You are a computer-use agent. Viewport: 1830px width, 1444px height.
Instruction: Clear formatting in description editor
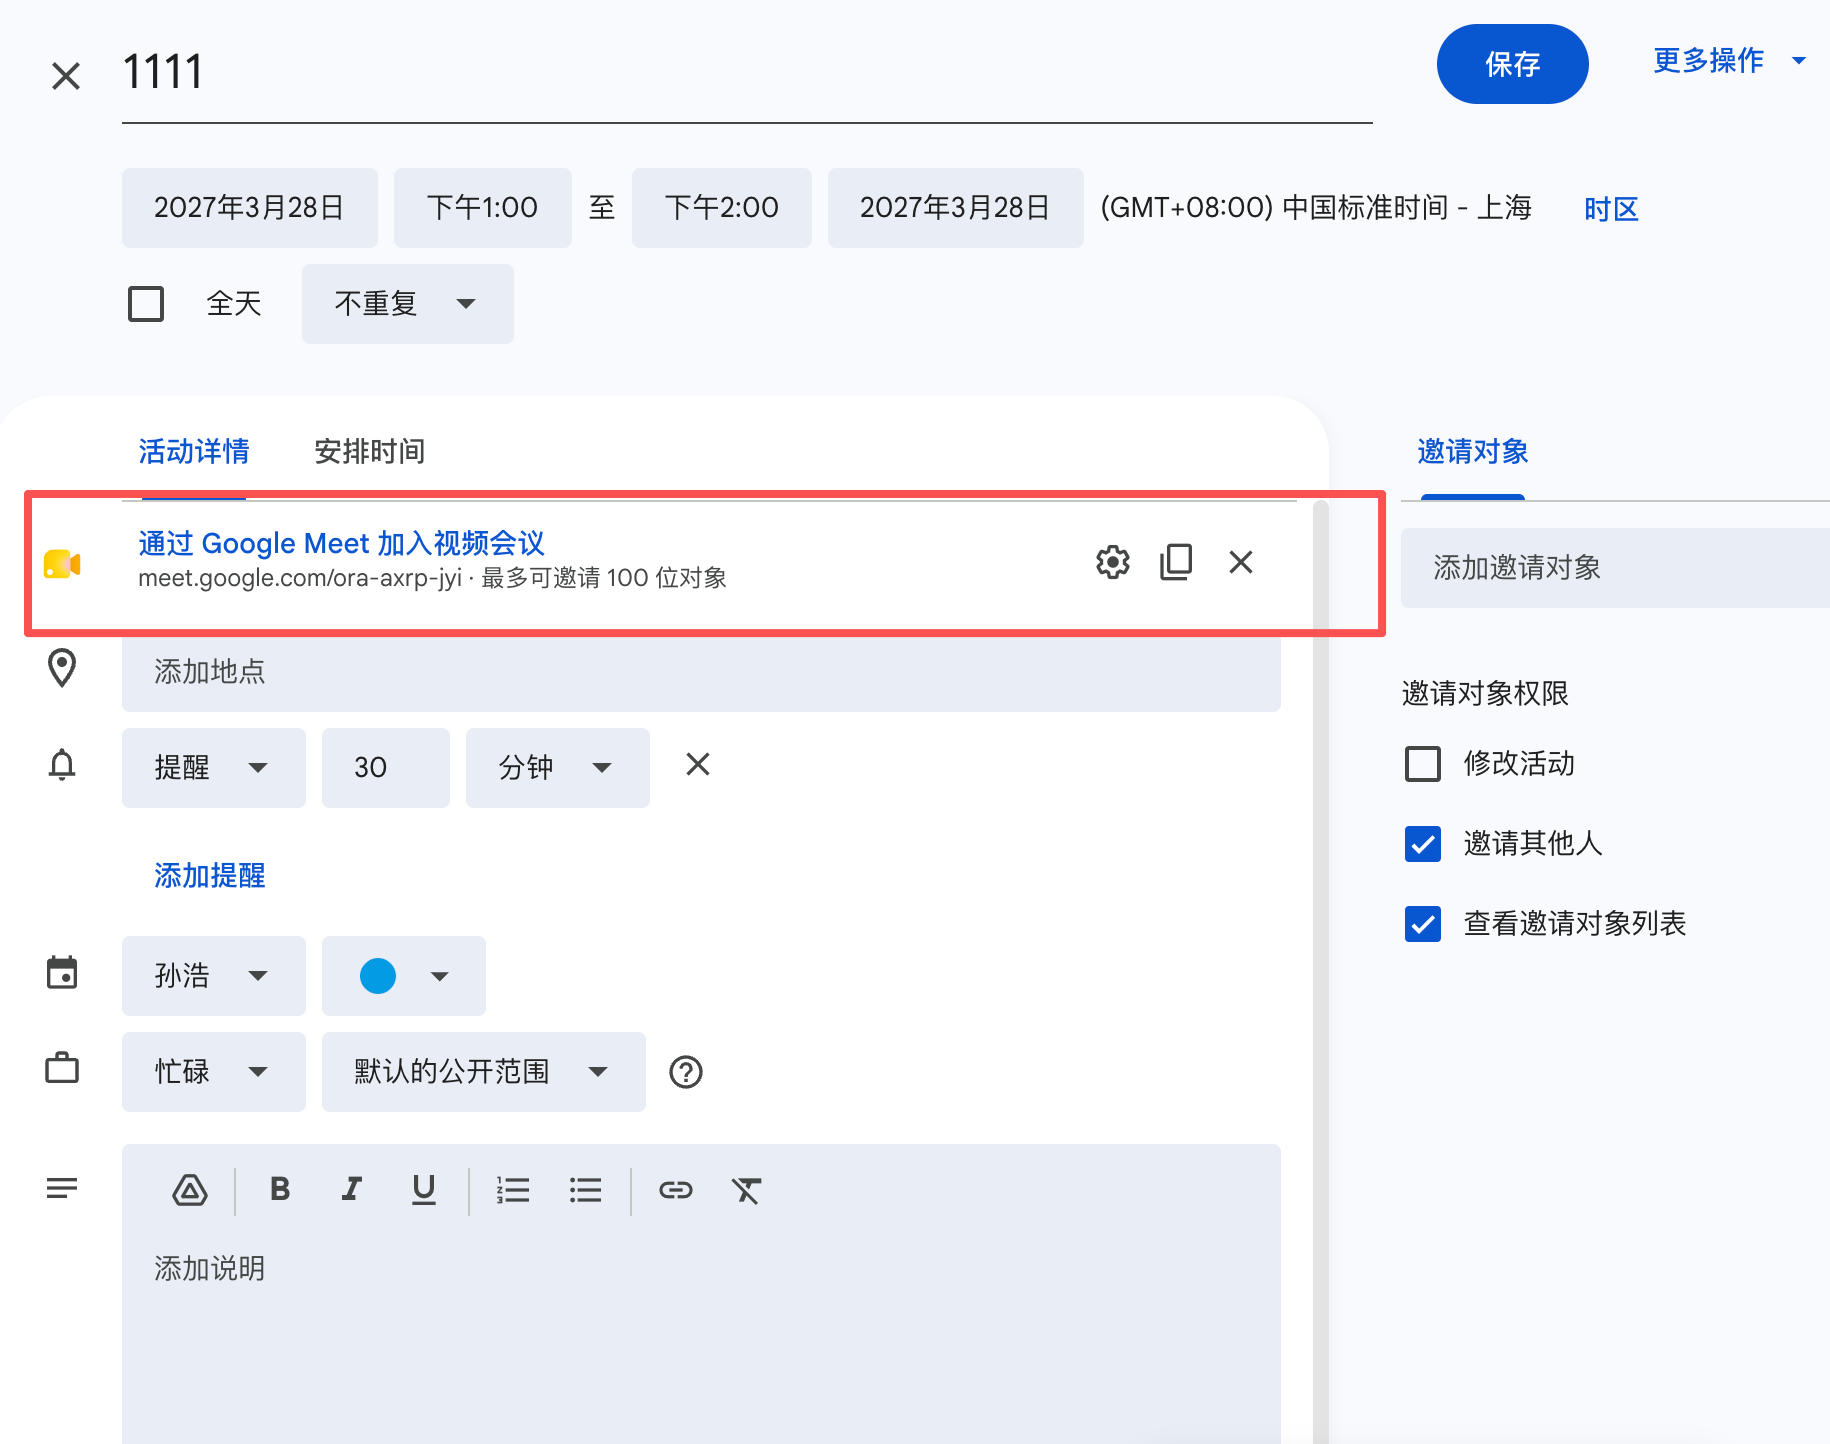[747, 1190]
